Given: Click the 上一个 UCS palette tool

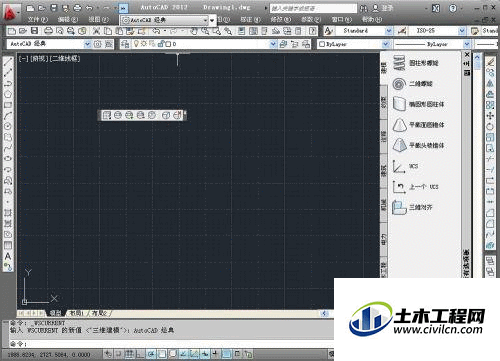Looking at the screenshot, I should click(x=415, y=187).
